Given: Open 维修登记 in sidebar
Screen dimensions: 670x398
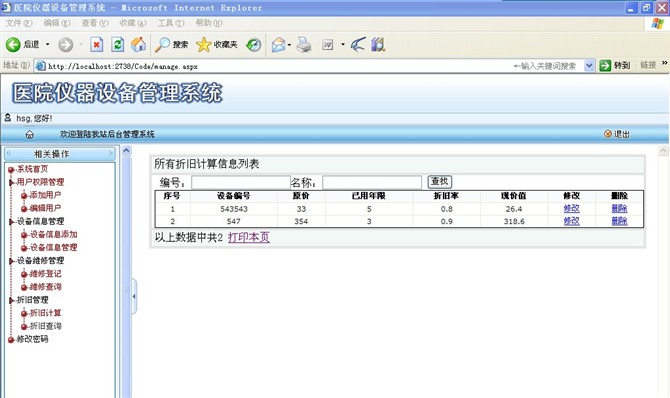Looking at the screenshot, I should 45,274.
